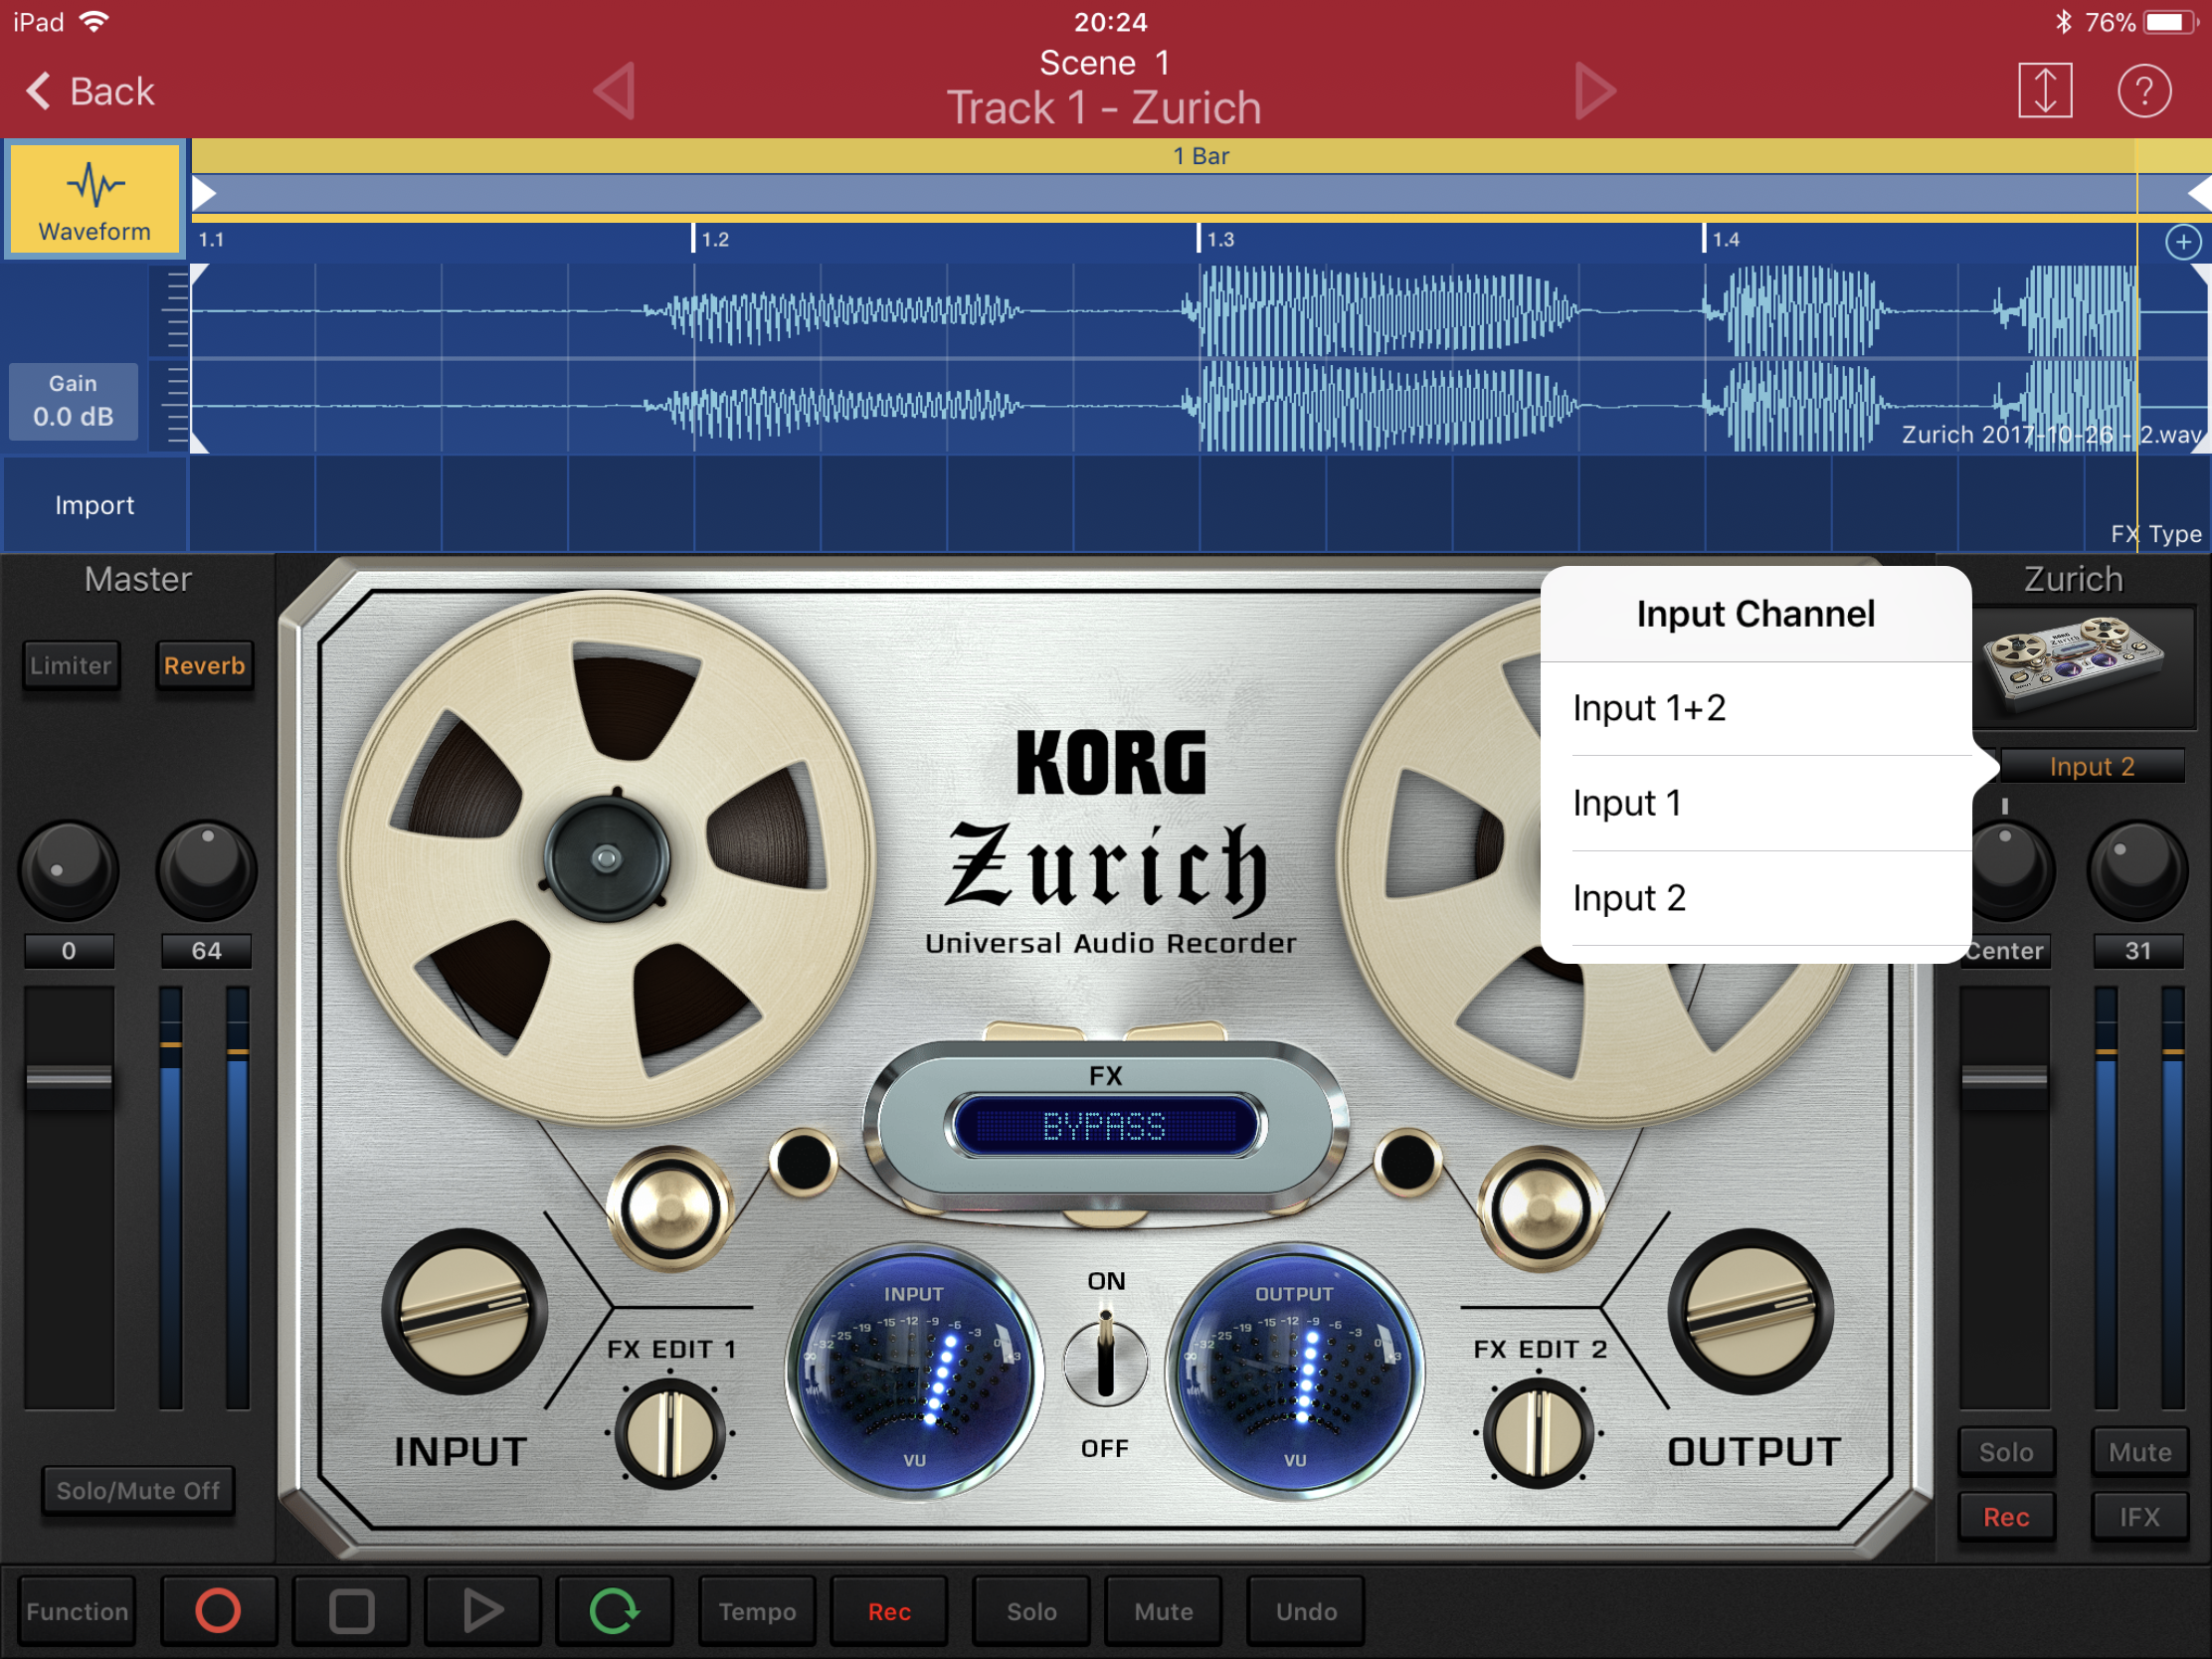
Task: Open the Input 2 channel selector
Action: (x=2092, y=767)
